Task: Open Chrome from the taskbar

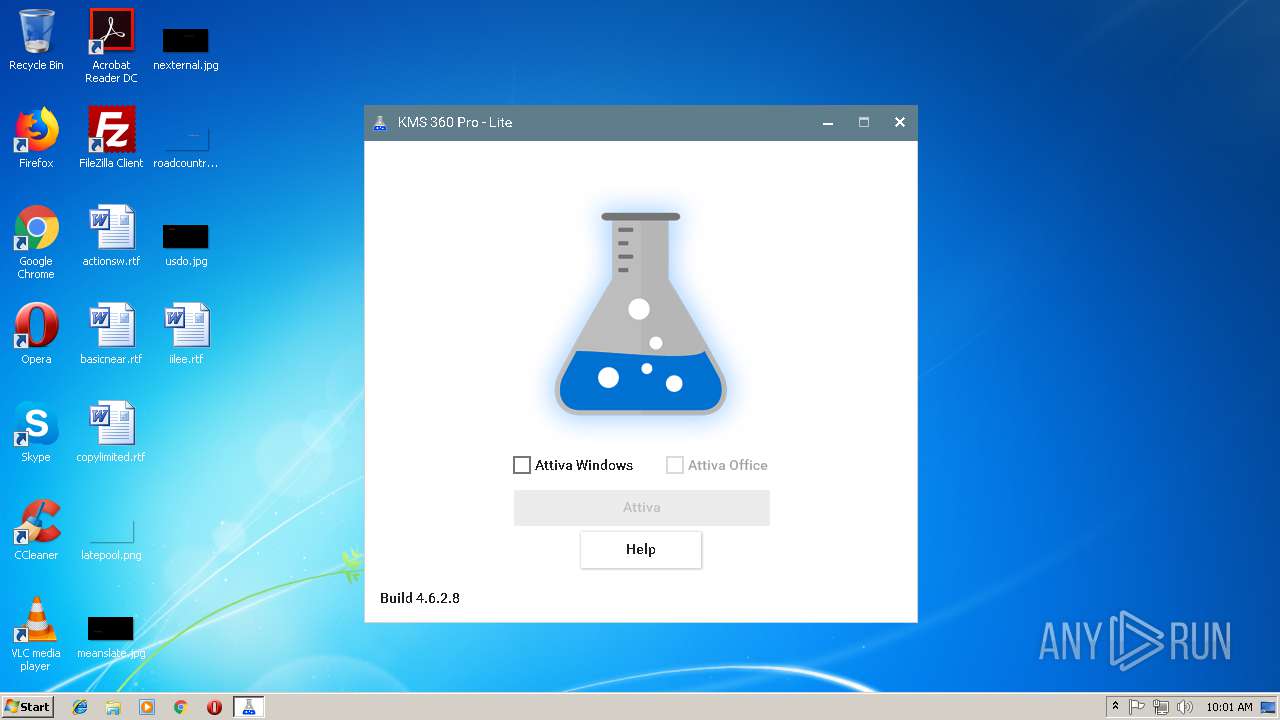Action: coord(181,707)
